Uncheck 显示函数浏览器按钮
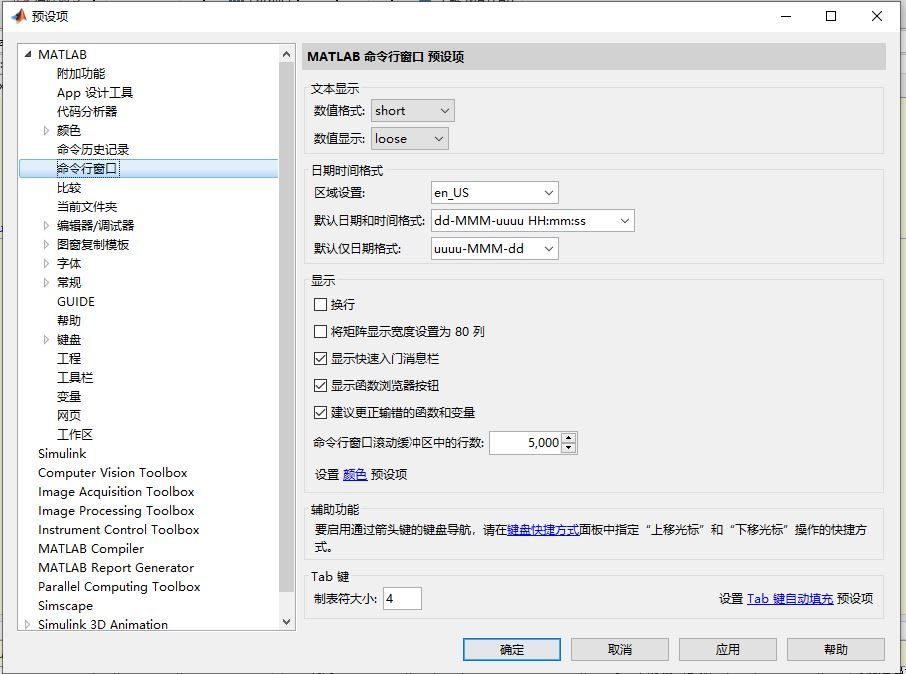Image resolution: width=906 pixels, height=674 pixels. point(320,386)
